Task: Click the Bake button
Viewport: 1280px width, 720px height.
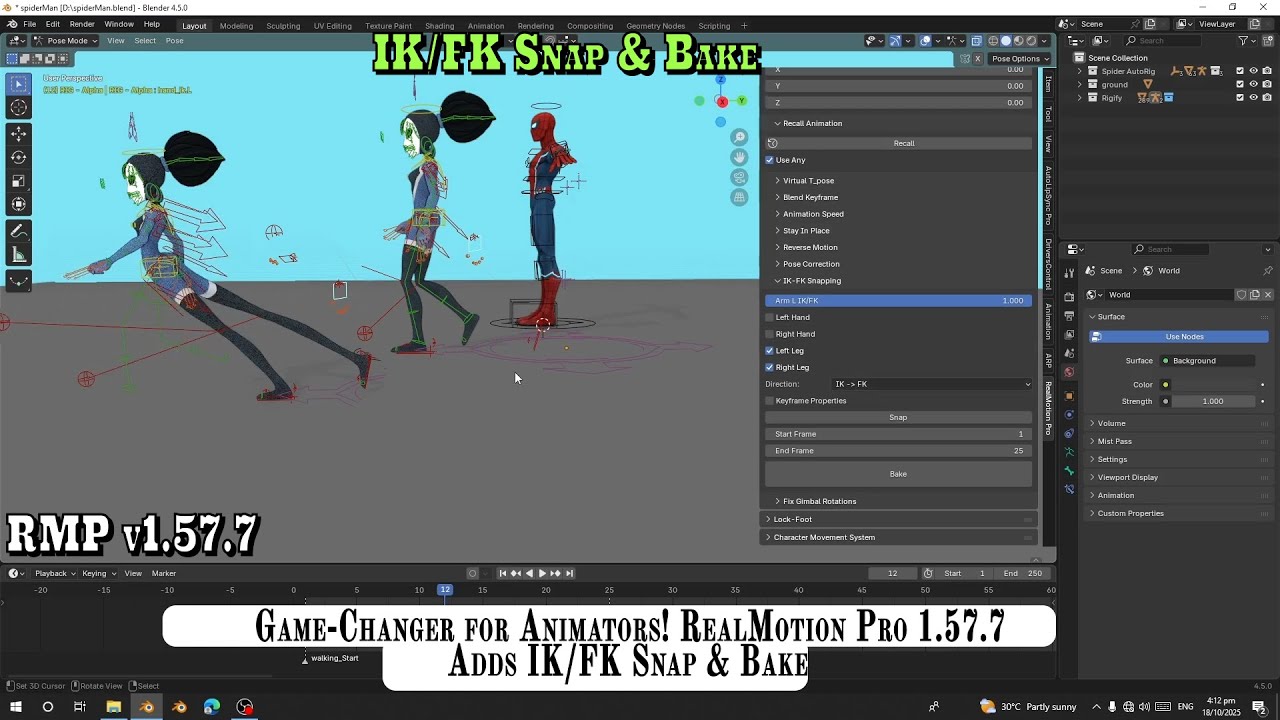Action: [898, 474]
